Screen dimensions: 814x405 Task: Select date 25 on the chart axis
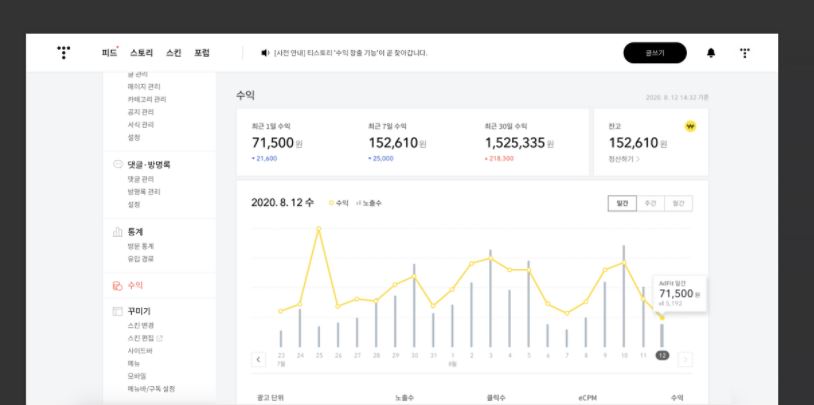click(319, 356)
